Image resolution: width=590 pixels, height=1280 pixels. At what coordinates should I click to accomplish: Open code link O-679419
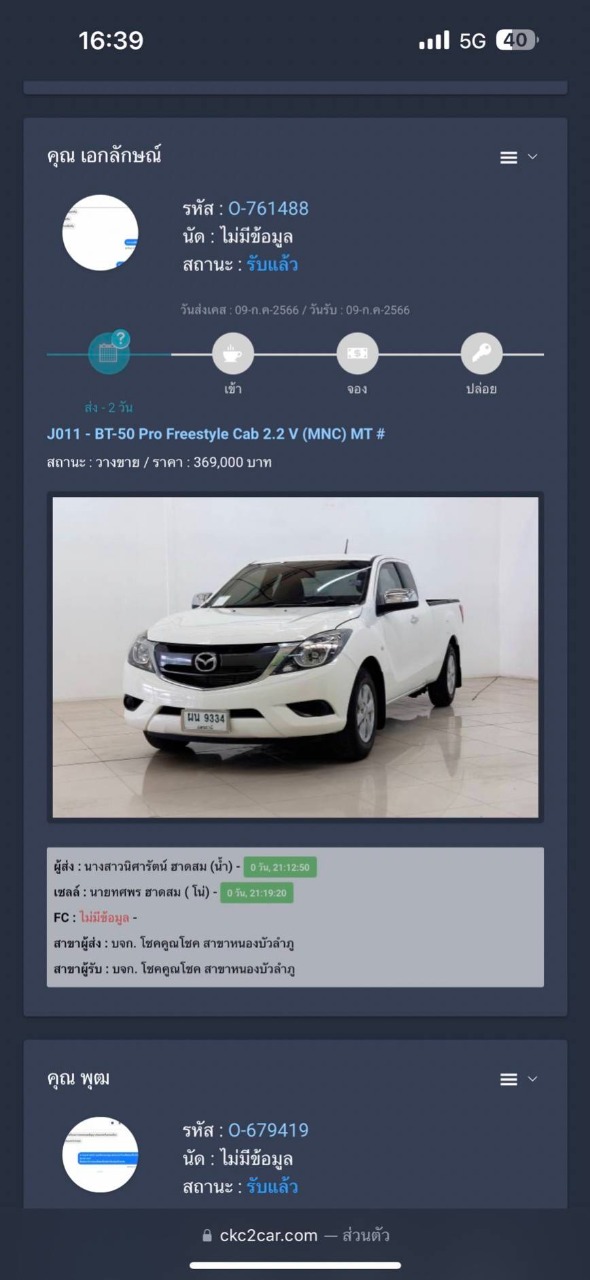pyautogui.click(x=268, y=1131)
